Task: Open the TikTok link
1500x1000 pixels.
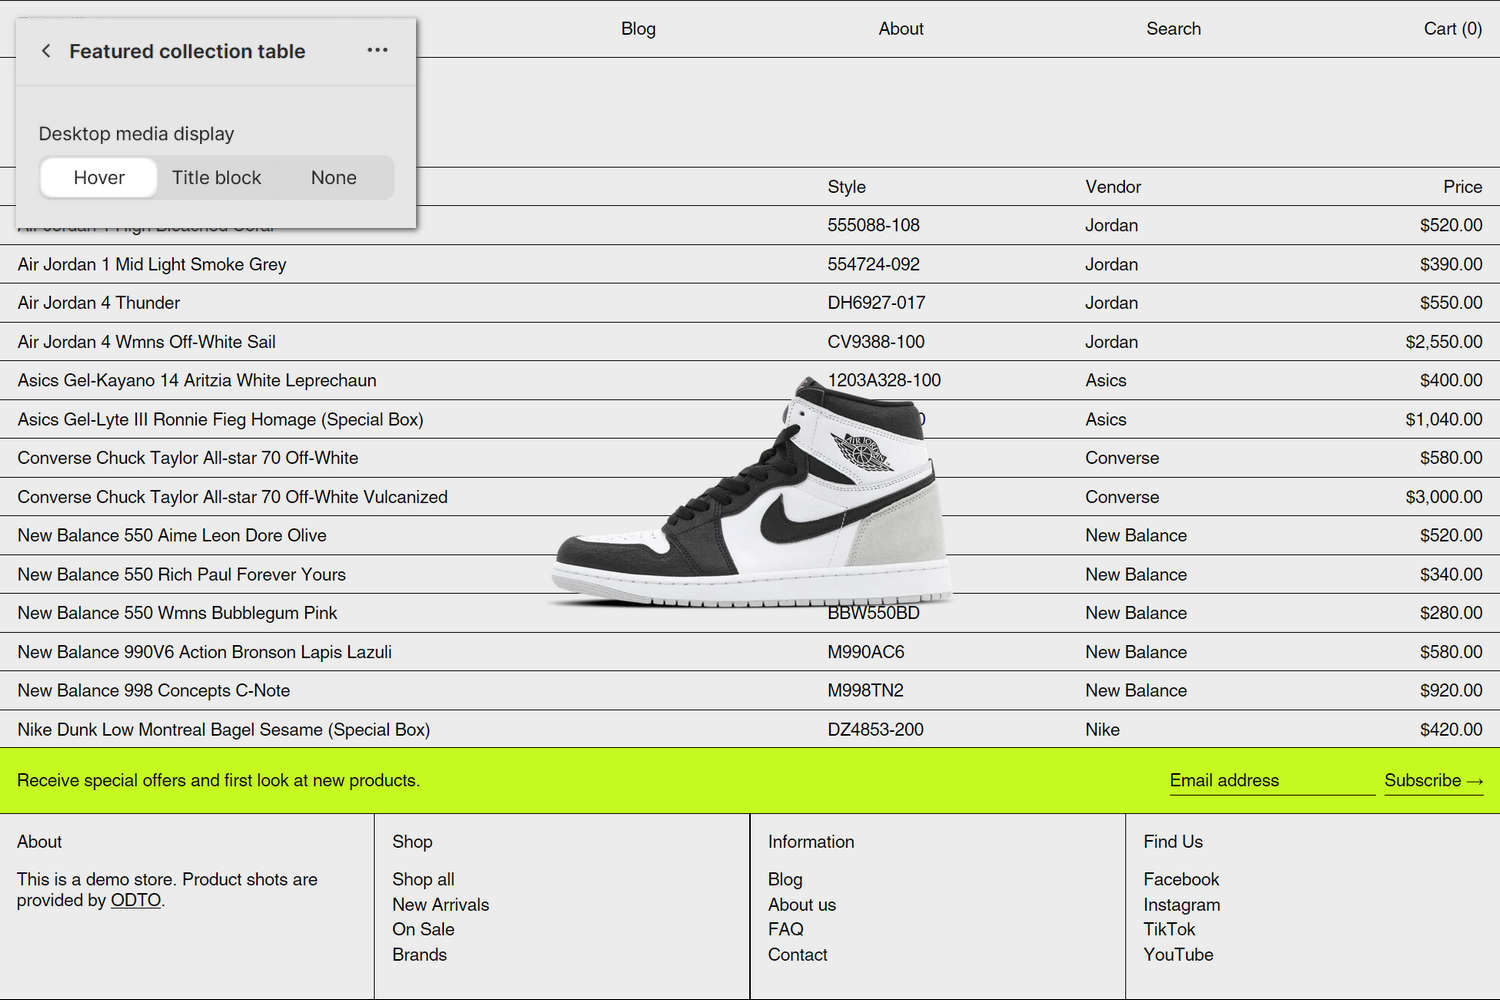Action: coord(1168,929)
